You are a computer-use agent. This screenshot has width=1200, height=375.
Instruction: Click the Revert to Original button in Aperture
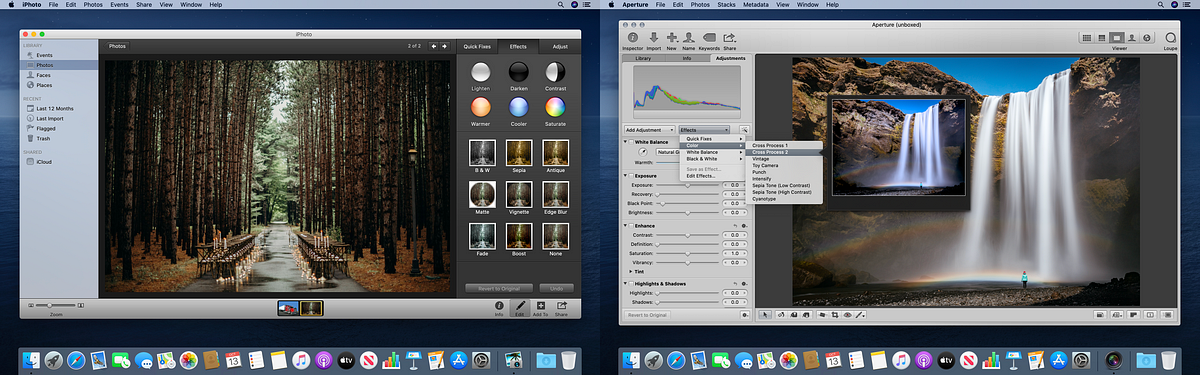pos(648,315)
